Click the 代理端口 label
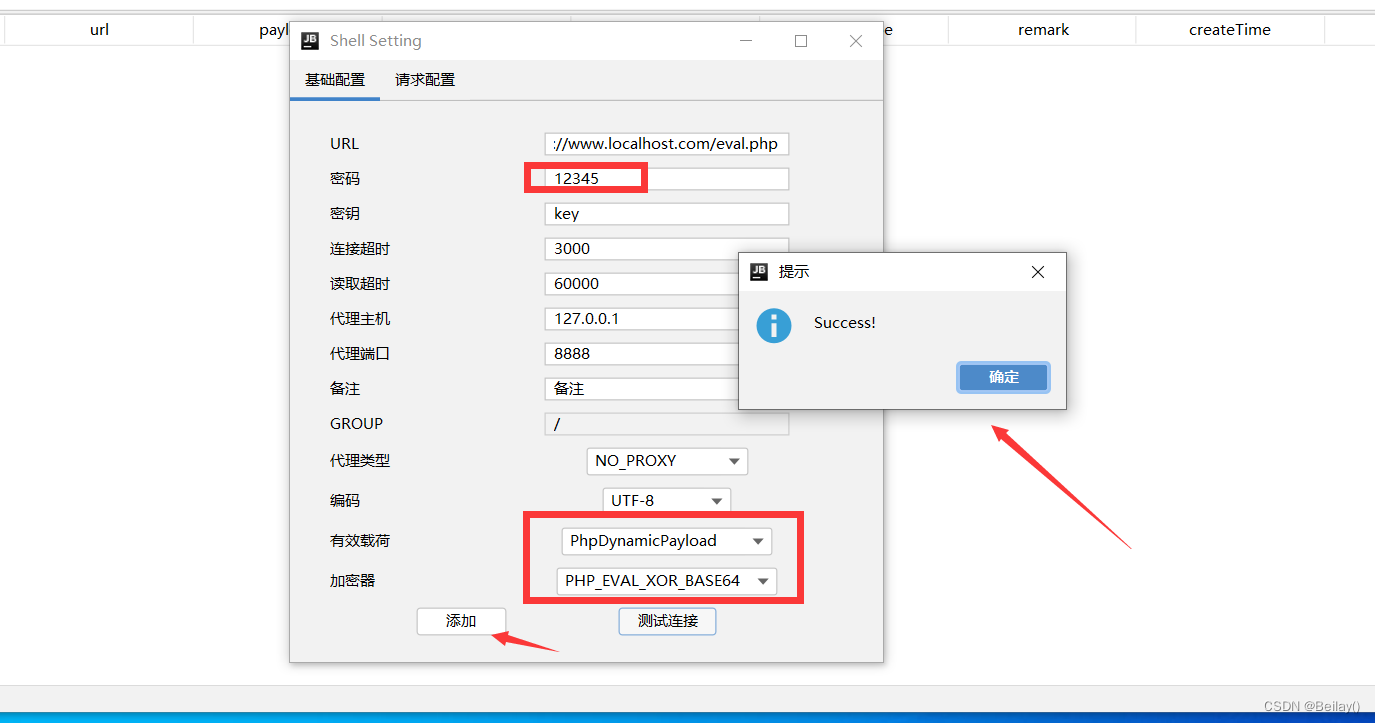This screenshot has height=723, width=1375. pos(360,354)
